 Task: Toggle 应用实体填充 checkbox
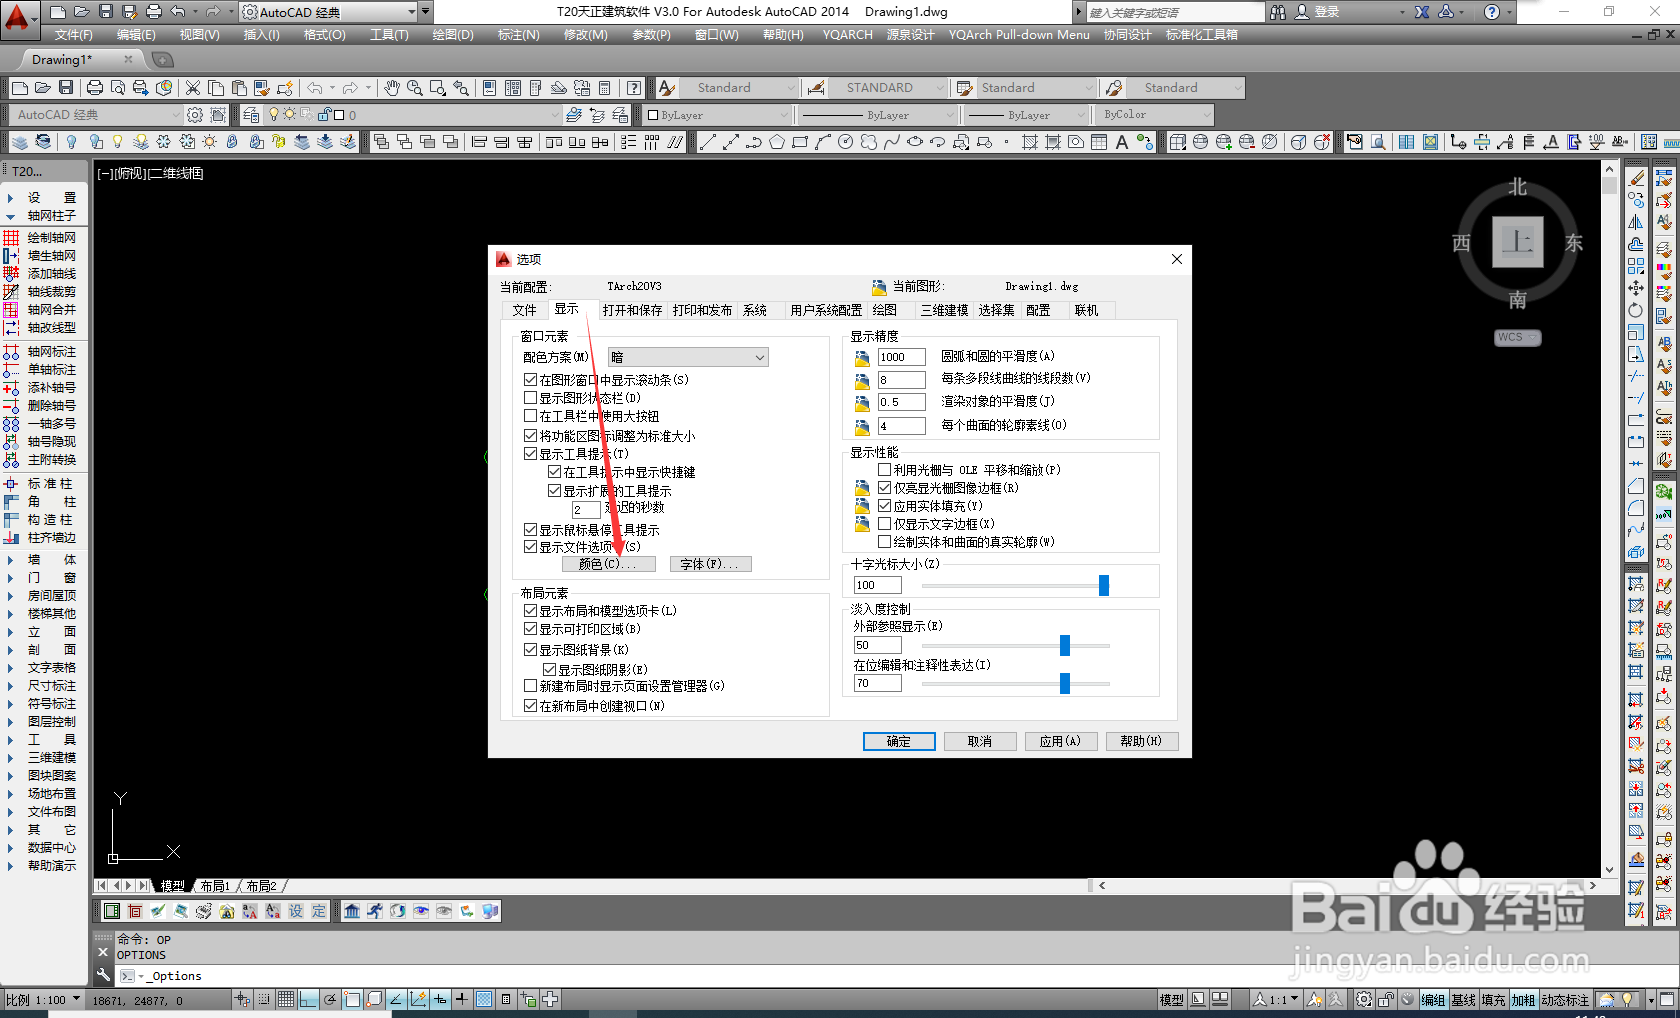[885, 506]
